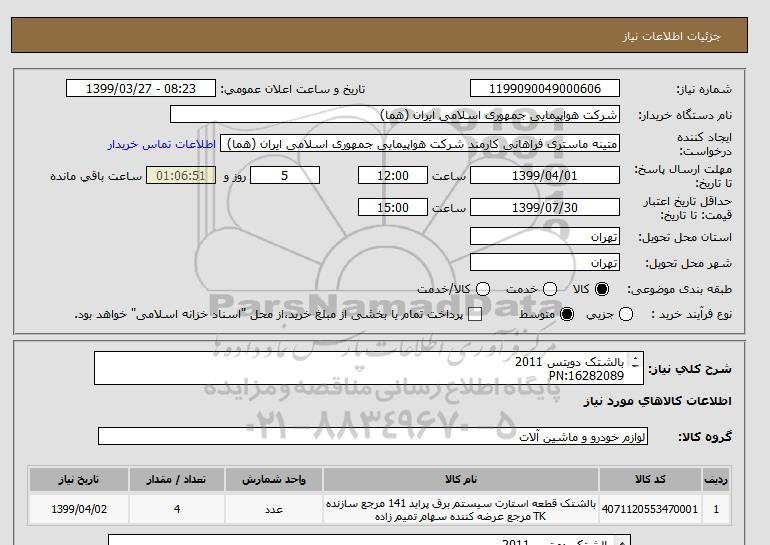Click نام کالا column header
The image size is (770, 545).
pos(461,479)
